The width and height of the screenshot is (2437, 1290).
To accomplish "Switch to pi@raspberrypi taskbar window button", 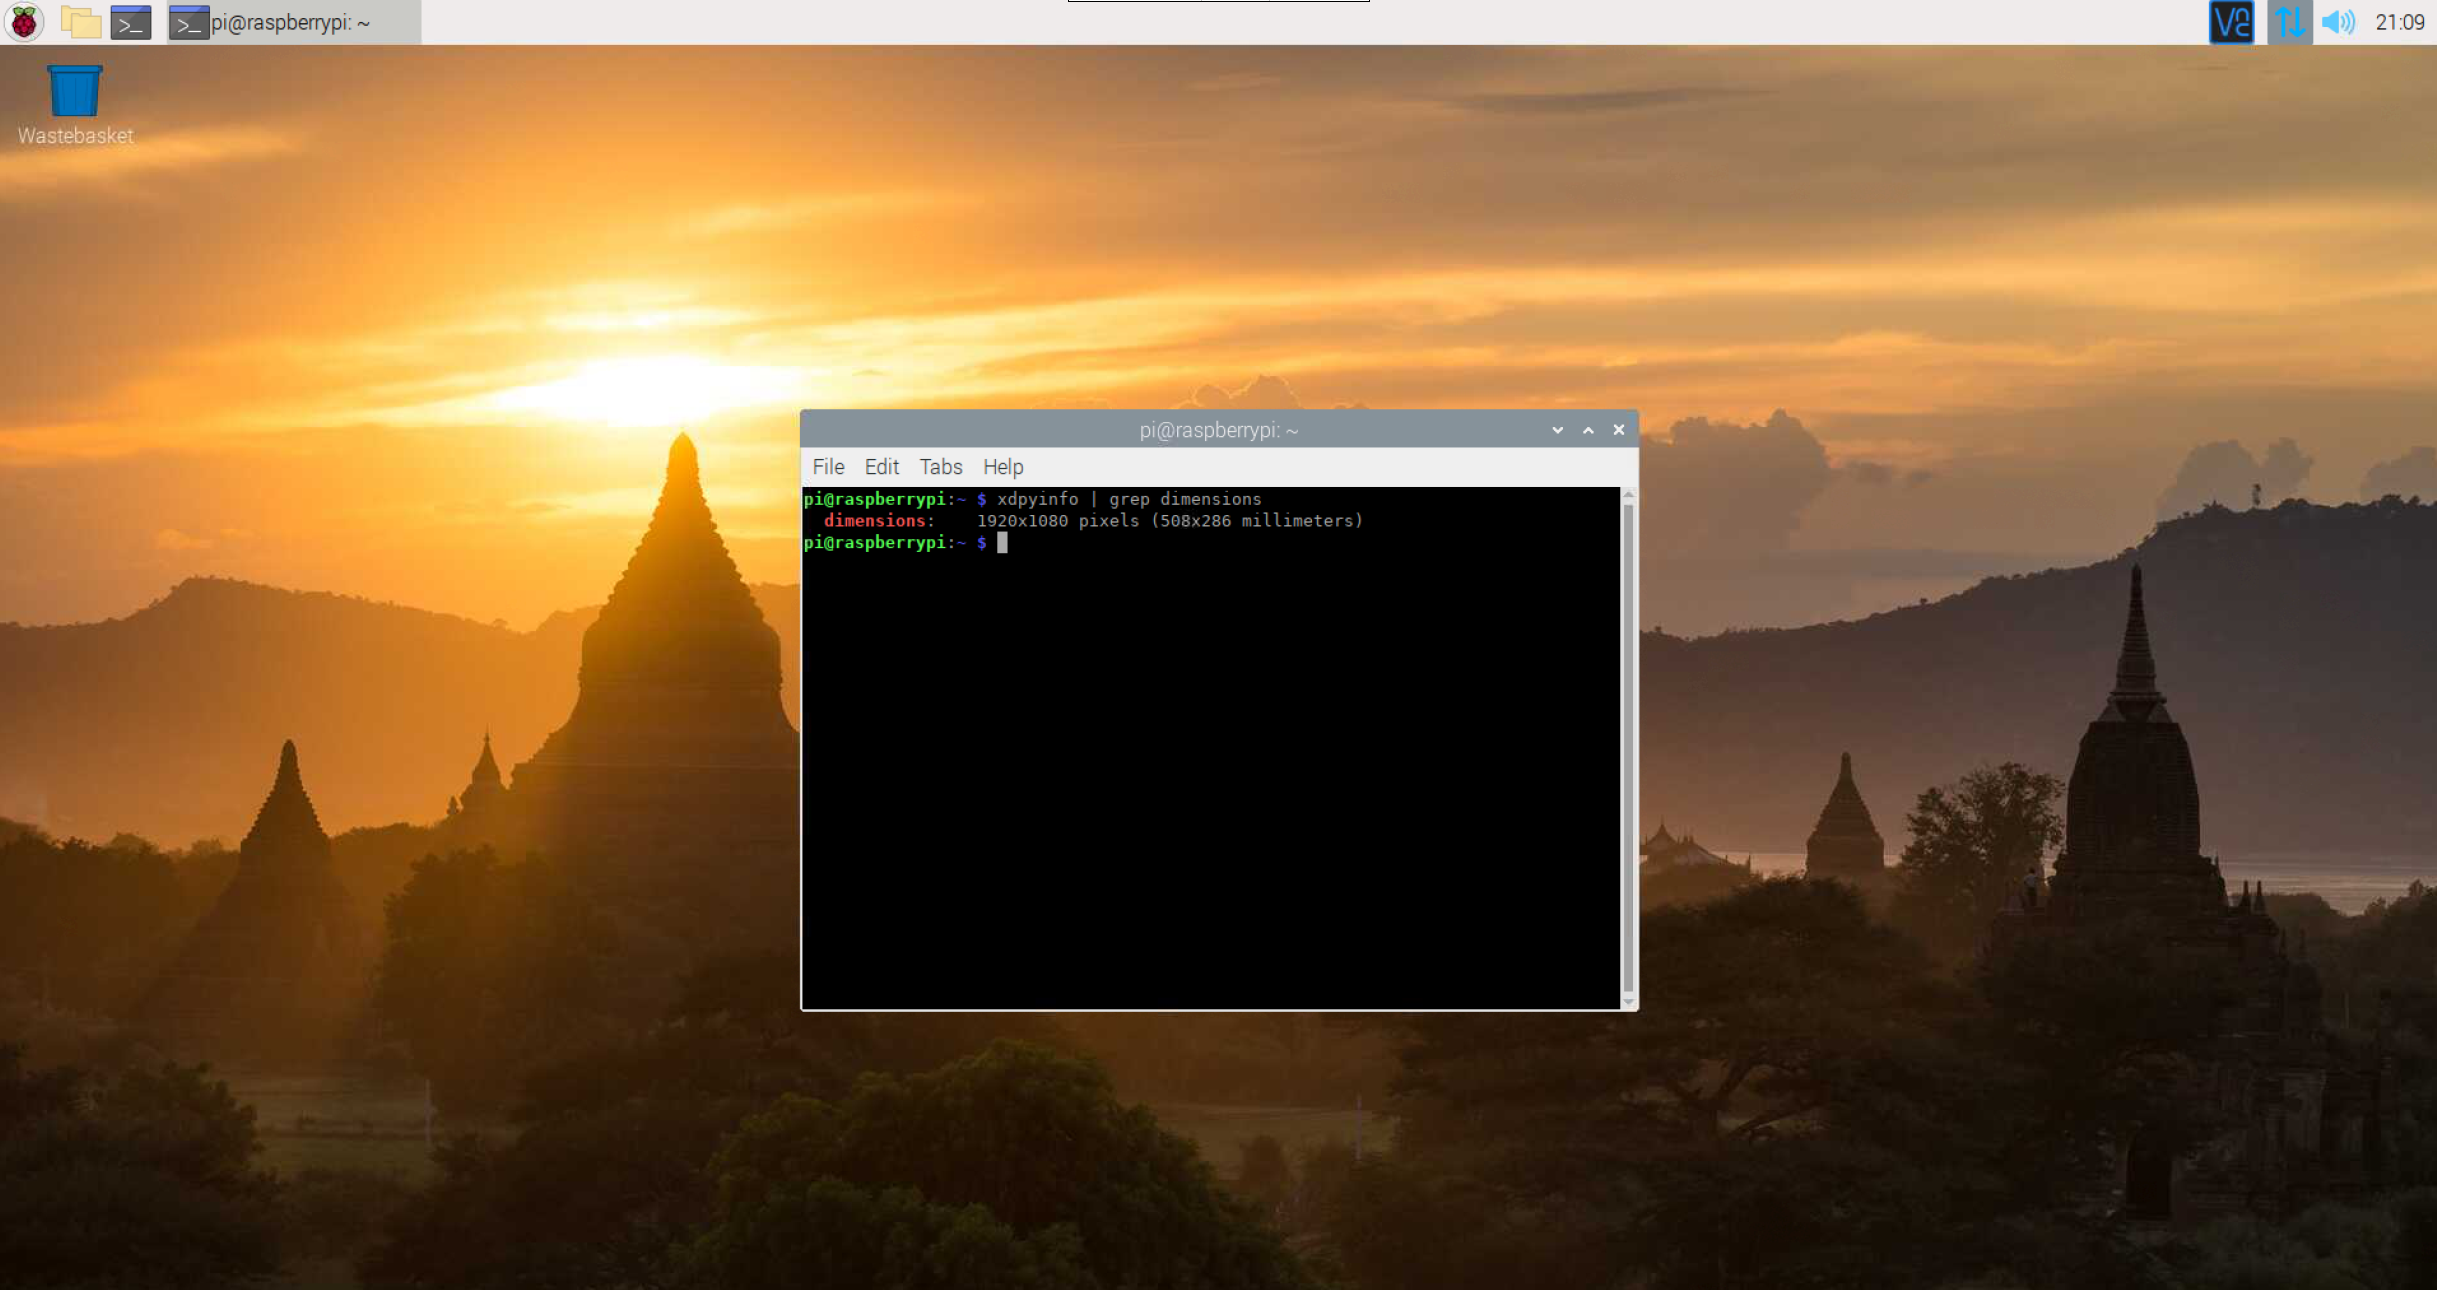I will (293, 22).
